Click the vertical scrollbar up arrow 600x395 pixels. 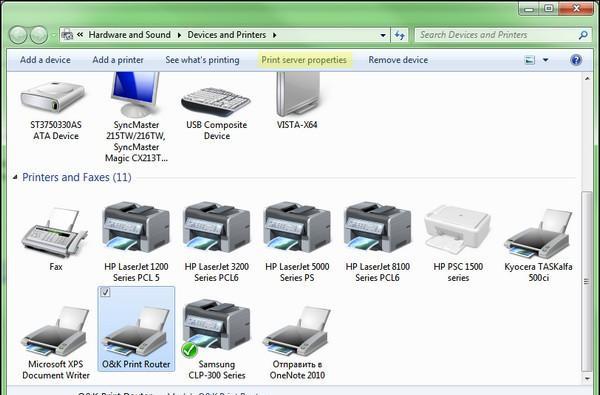coord(587,78)
